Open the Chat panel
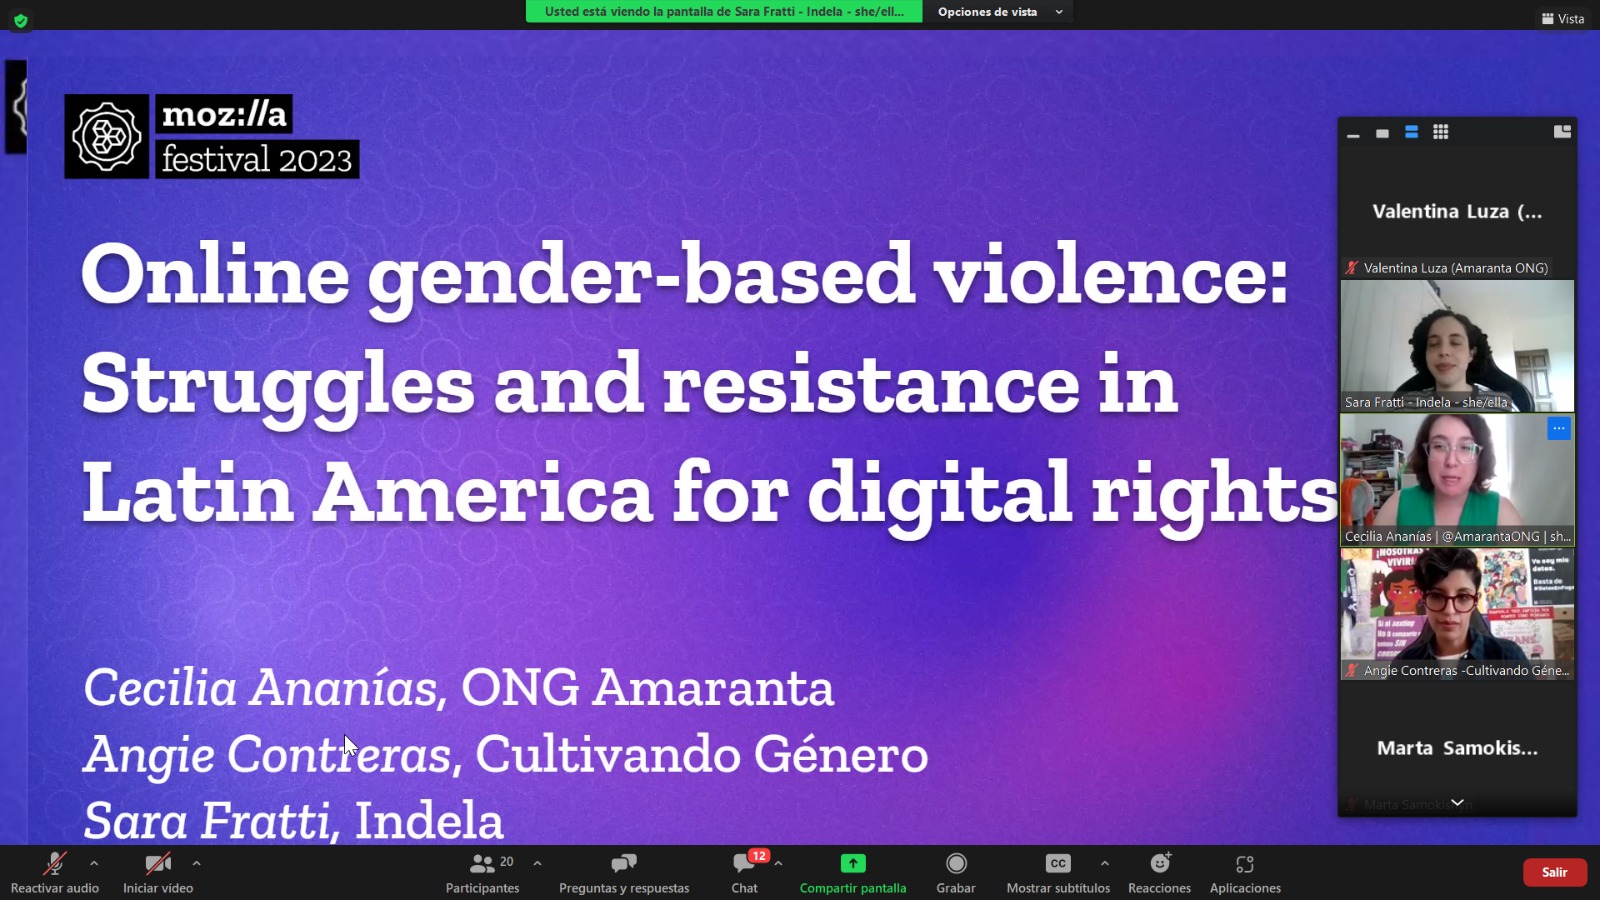Screen dimensions: 1600x900 pyautogui.click(x=744, y=870)
